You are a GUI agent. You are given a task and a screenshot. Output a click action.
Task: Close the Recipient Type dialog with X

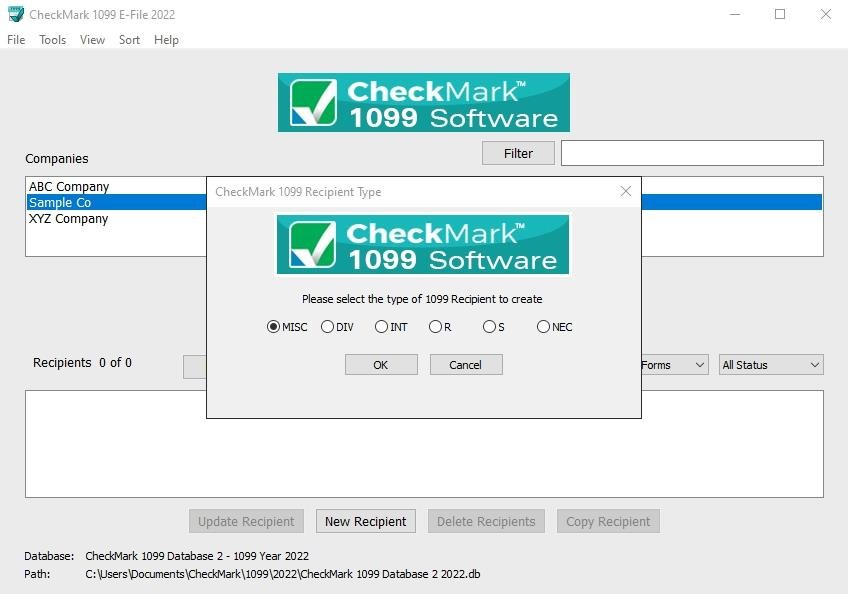[x=625, y=191]
